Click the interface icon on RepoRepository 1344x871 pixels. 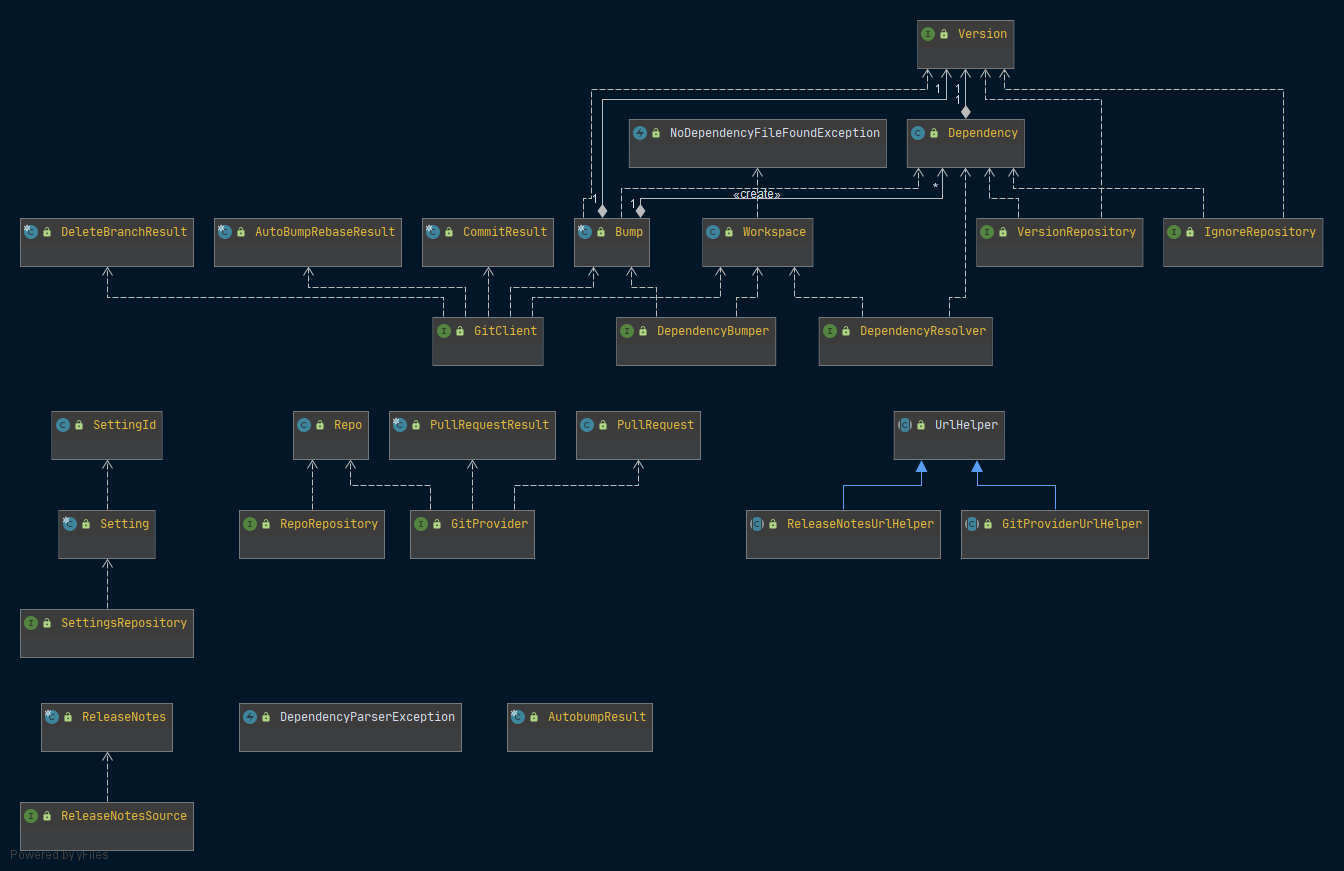[x=250, y=524]
